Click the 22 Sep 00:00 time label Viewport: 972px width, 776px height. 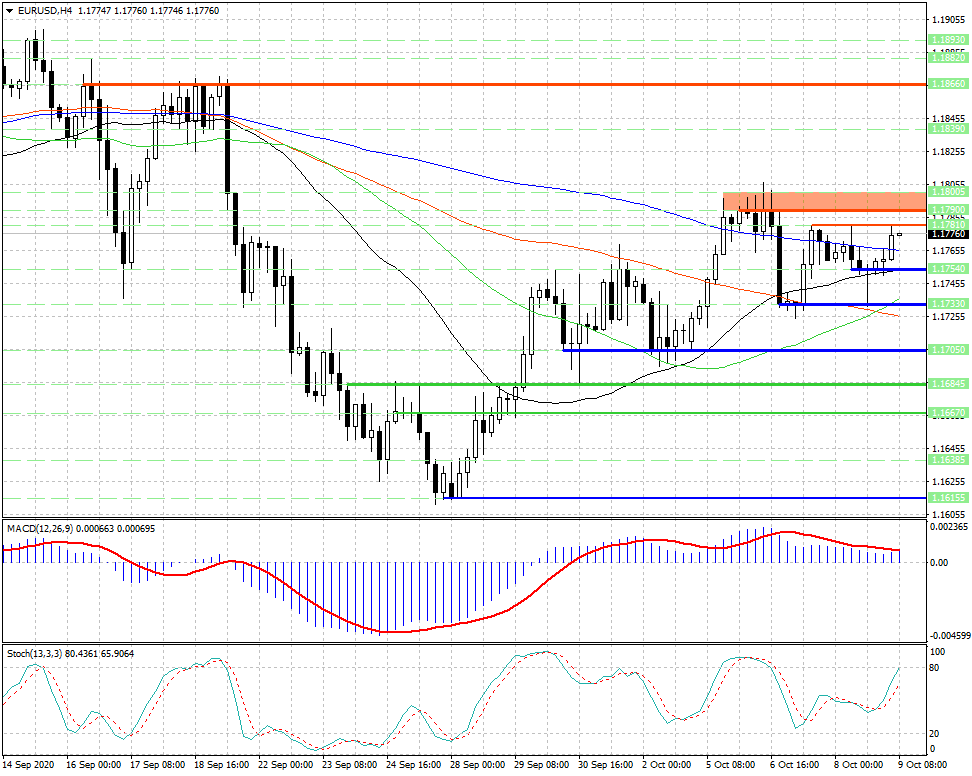[x=285, y=765]
